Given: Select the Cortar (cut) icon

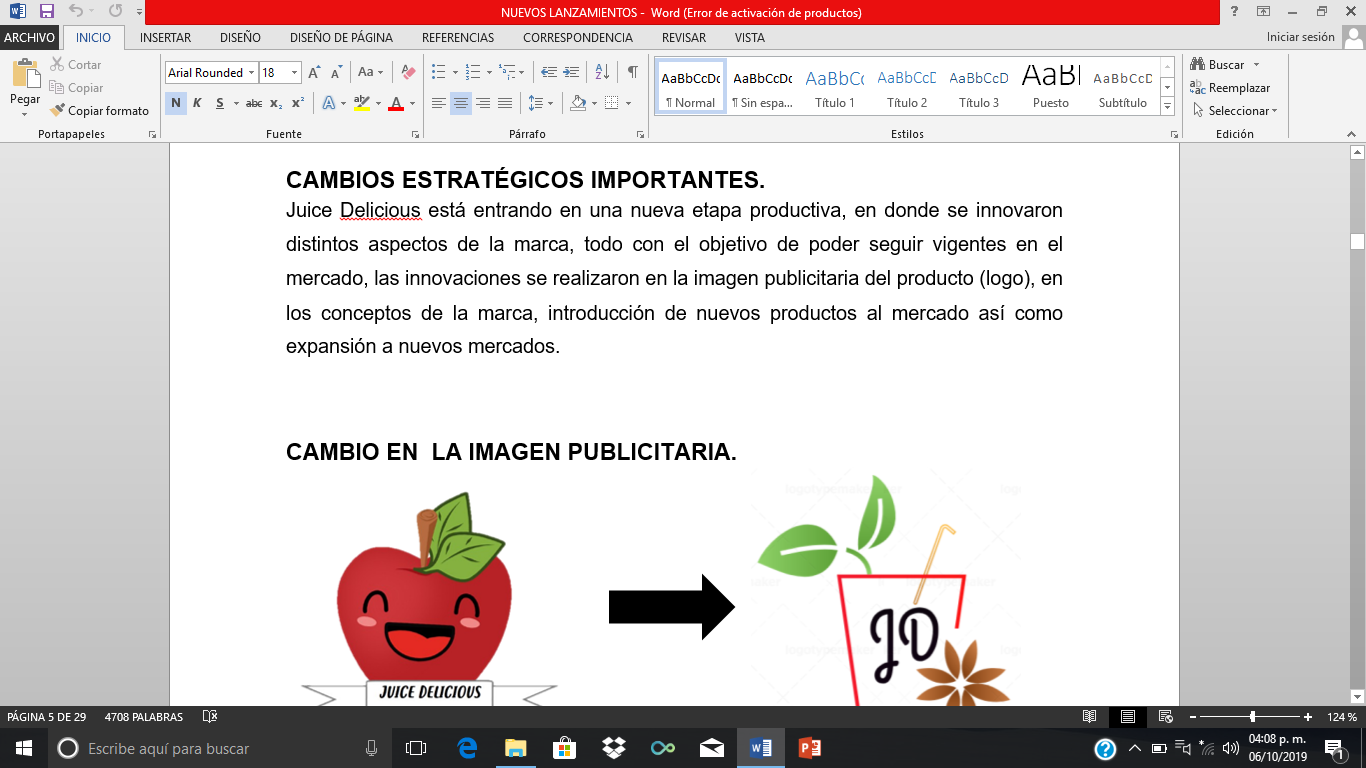Looking at the screenshot, I should point(58,65).
